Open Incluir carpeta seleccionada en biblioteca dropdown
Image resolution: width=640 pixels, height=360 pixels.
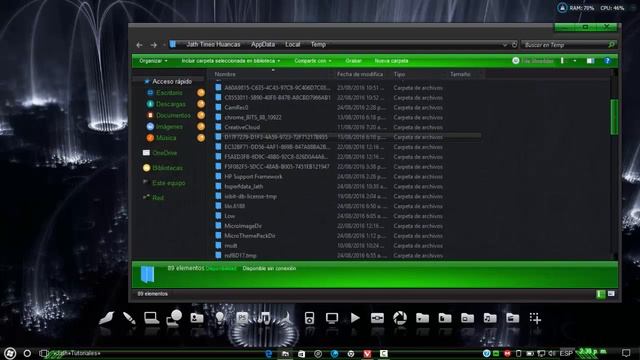point(231,61)
